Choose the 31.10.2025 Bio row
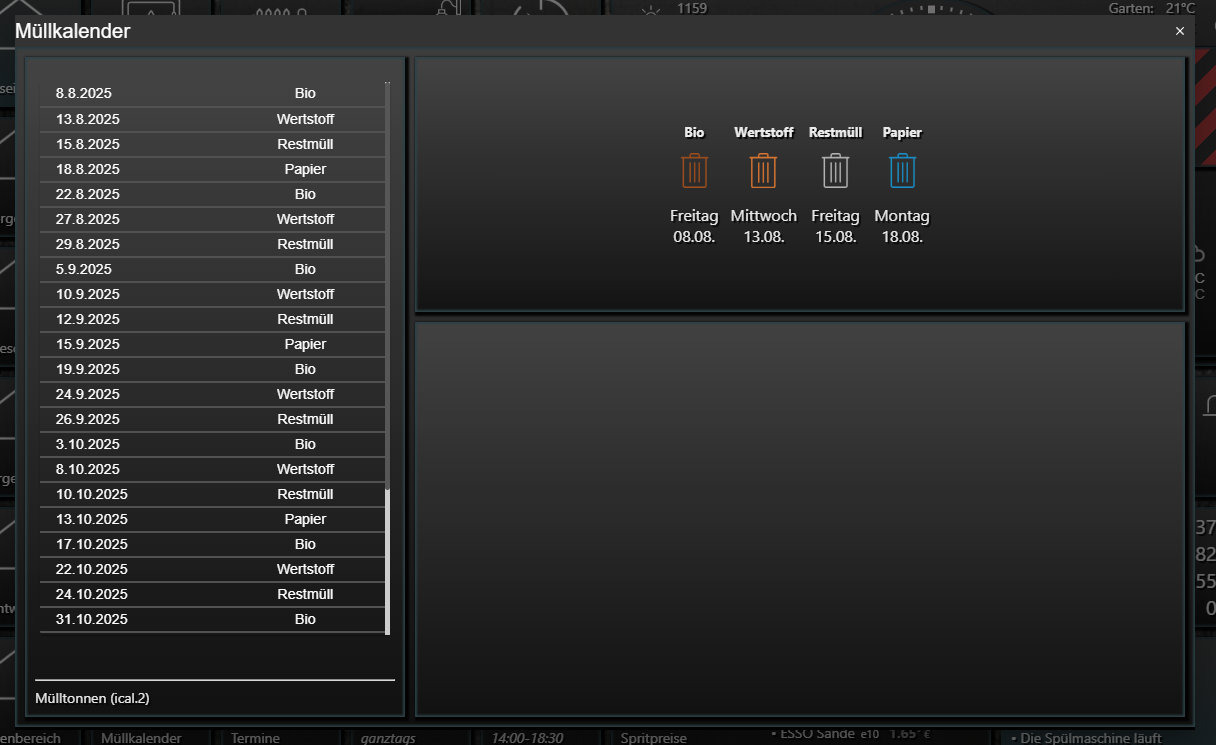1216x745 pixels. 212,619
